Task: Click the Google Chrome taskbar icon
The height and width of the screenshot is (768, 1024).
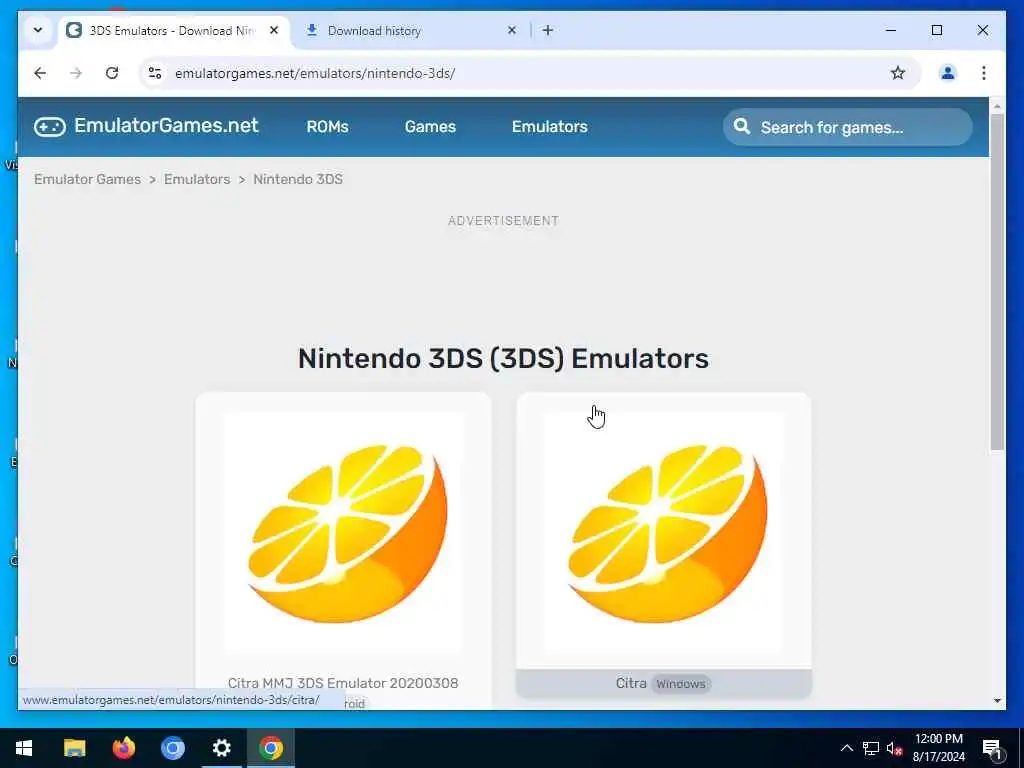Action: point(270,748)
